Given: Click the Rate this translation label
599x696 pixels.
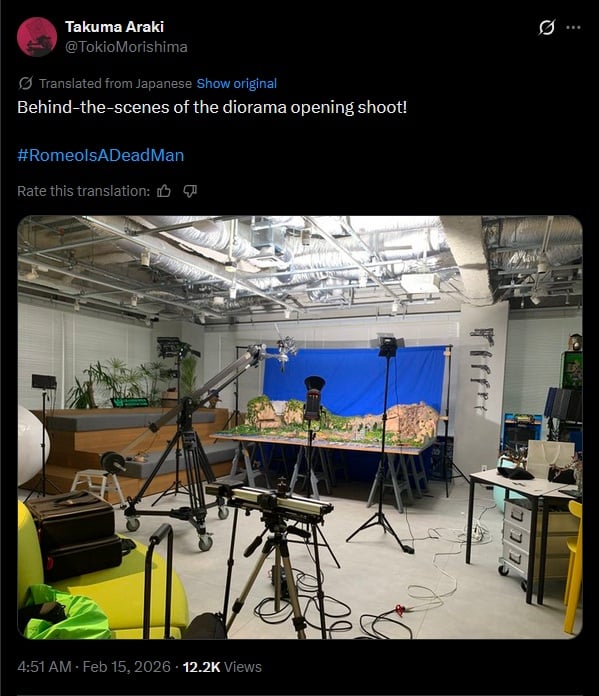Looking at the screenshot, I should 83,191.
